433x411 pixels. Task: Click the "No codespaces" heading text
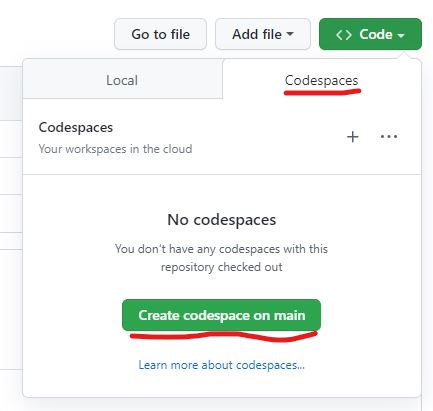tap(222, 220)
